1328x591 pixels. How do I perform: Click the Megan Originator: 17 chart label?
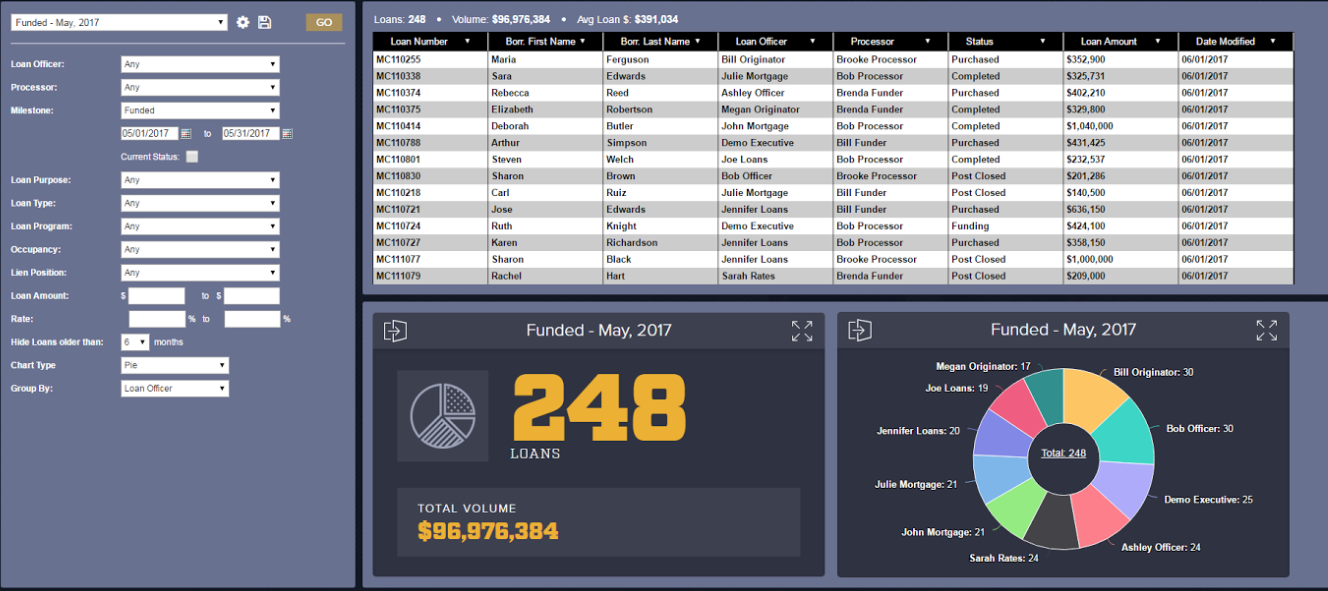pyautogui.click(x=983, y=367)
